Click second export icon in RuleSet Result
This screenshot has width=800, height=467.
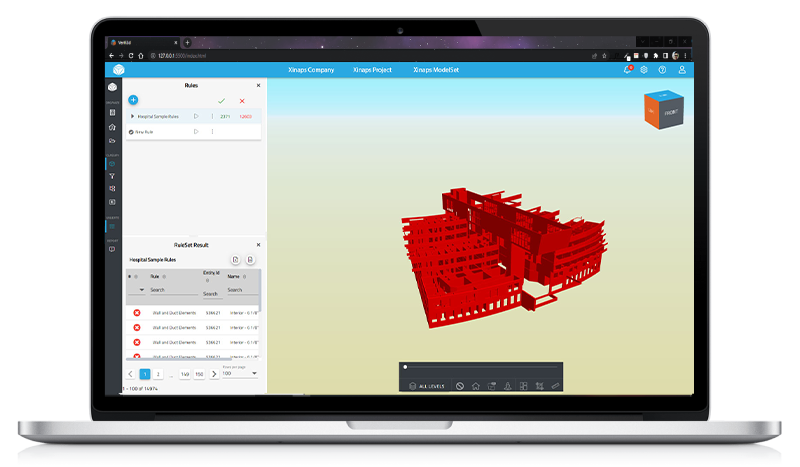(x=250, y=260)
